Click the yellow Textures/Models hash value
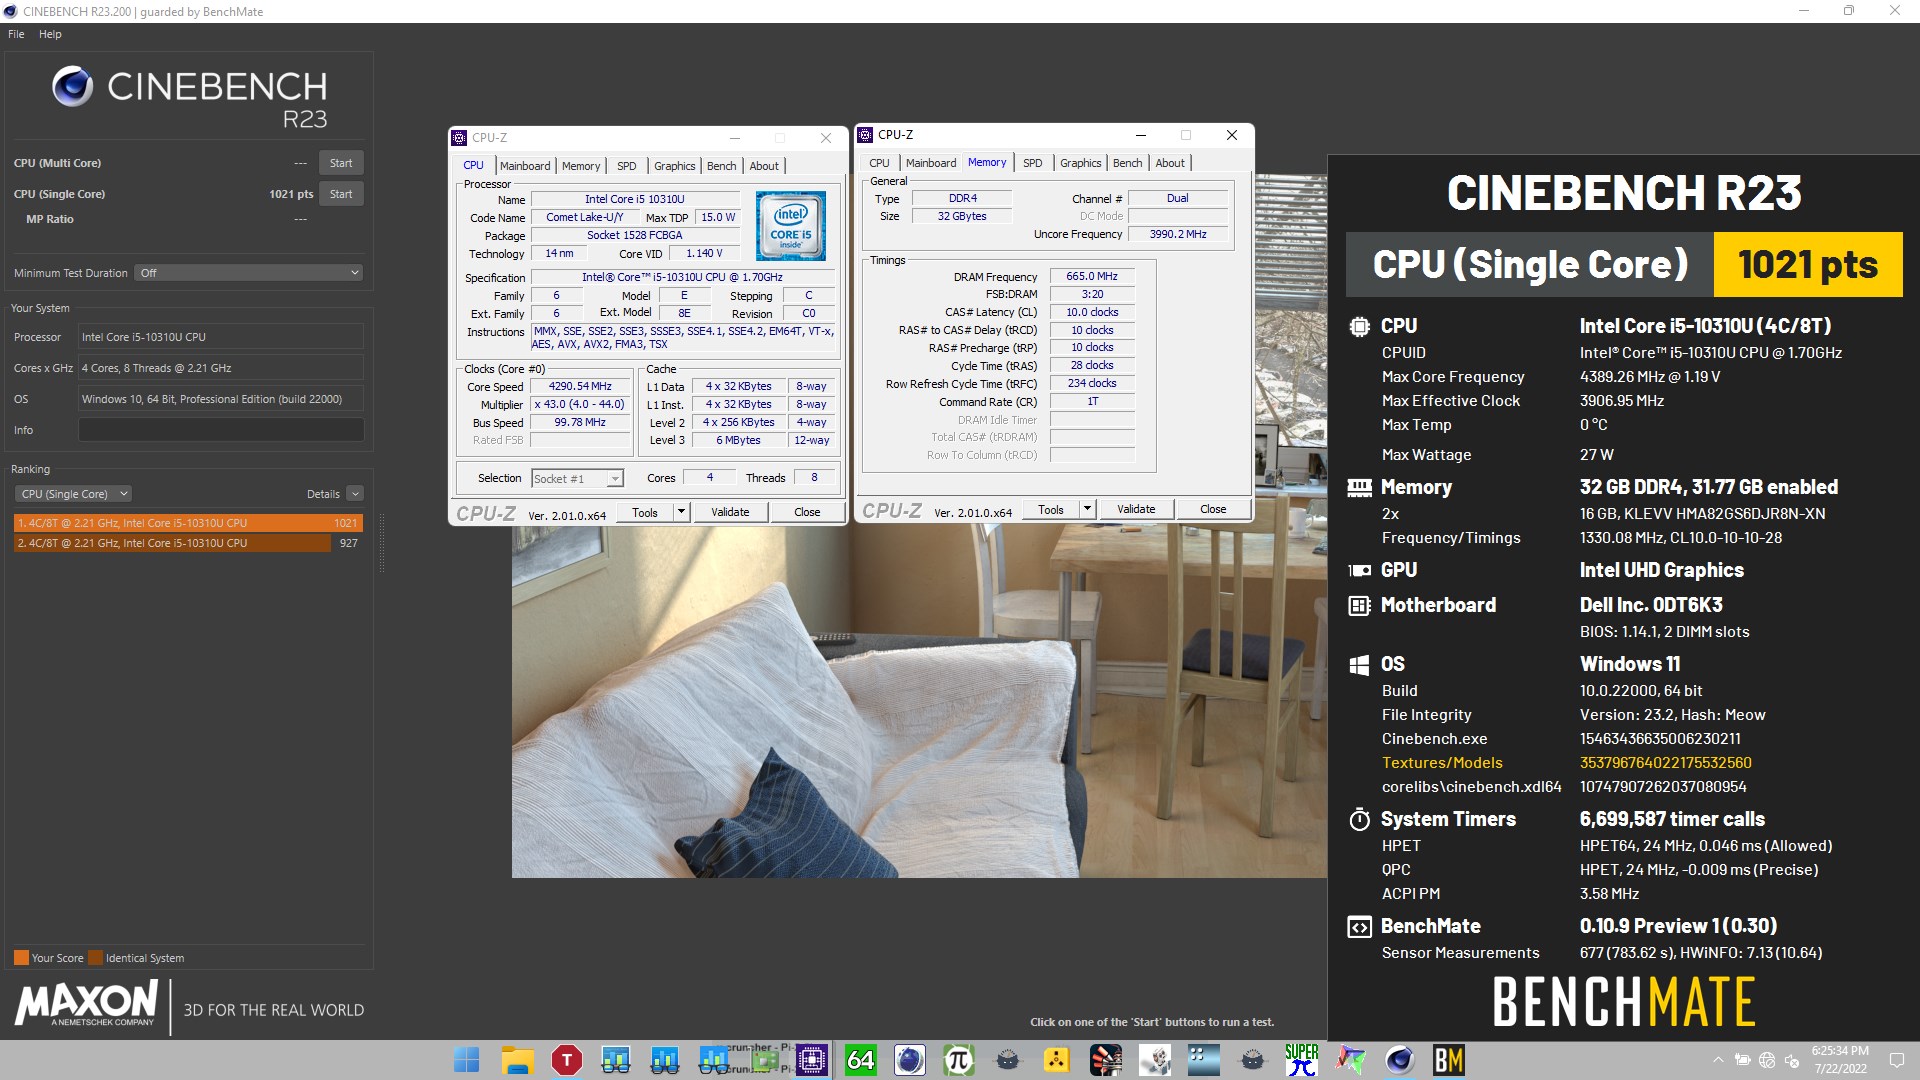1920x1080 pixels. click(1666, 763)
